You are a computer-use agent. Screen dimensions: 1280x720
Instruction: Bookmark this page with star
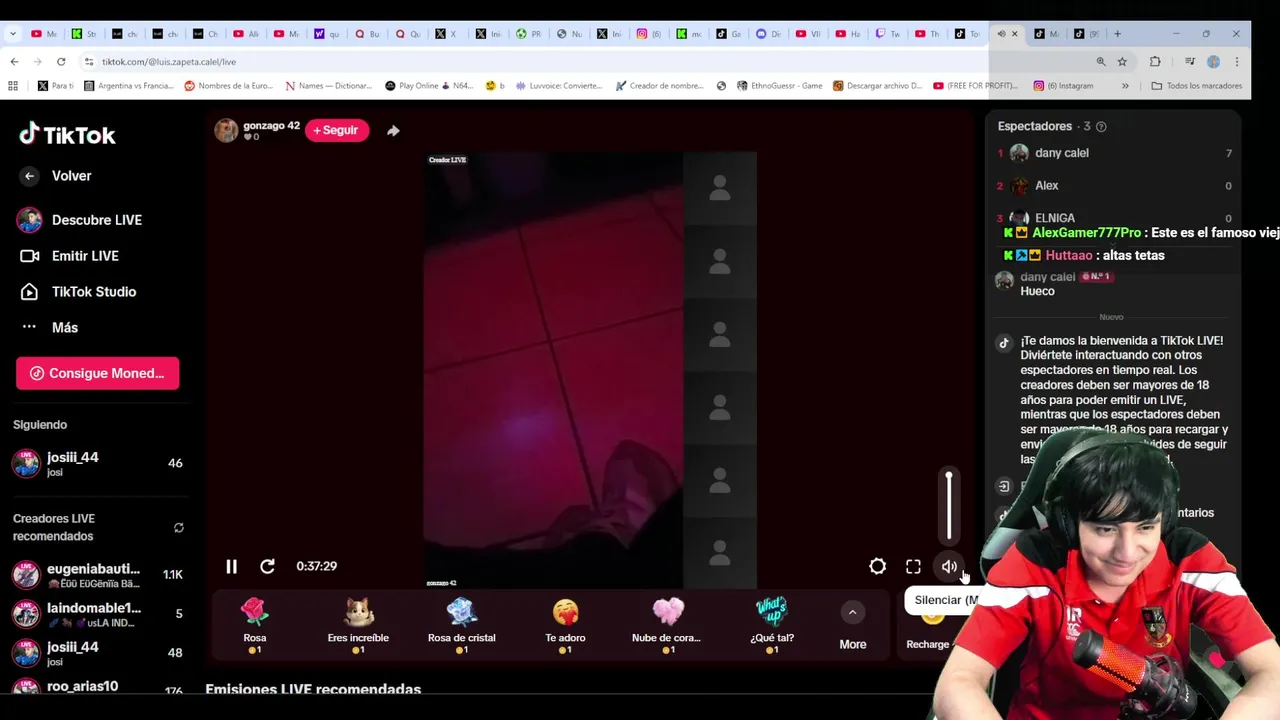(x=1122, y=61)
